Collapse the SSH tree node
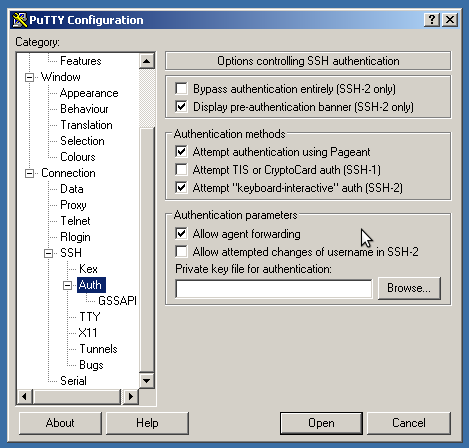Image resolution: width=469 pixels, height=448 pixels. tap(48, 253)
